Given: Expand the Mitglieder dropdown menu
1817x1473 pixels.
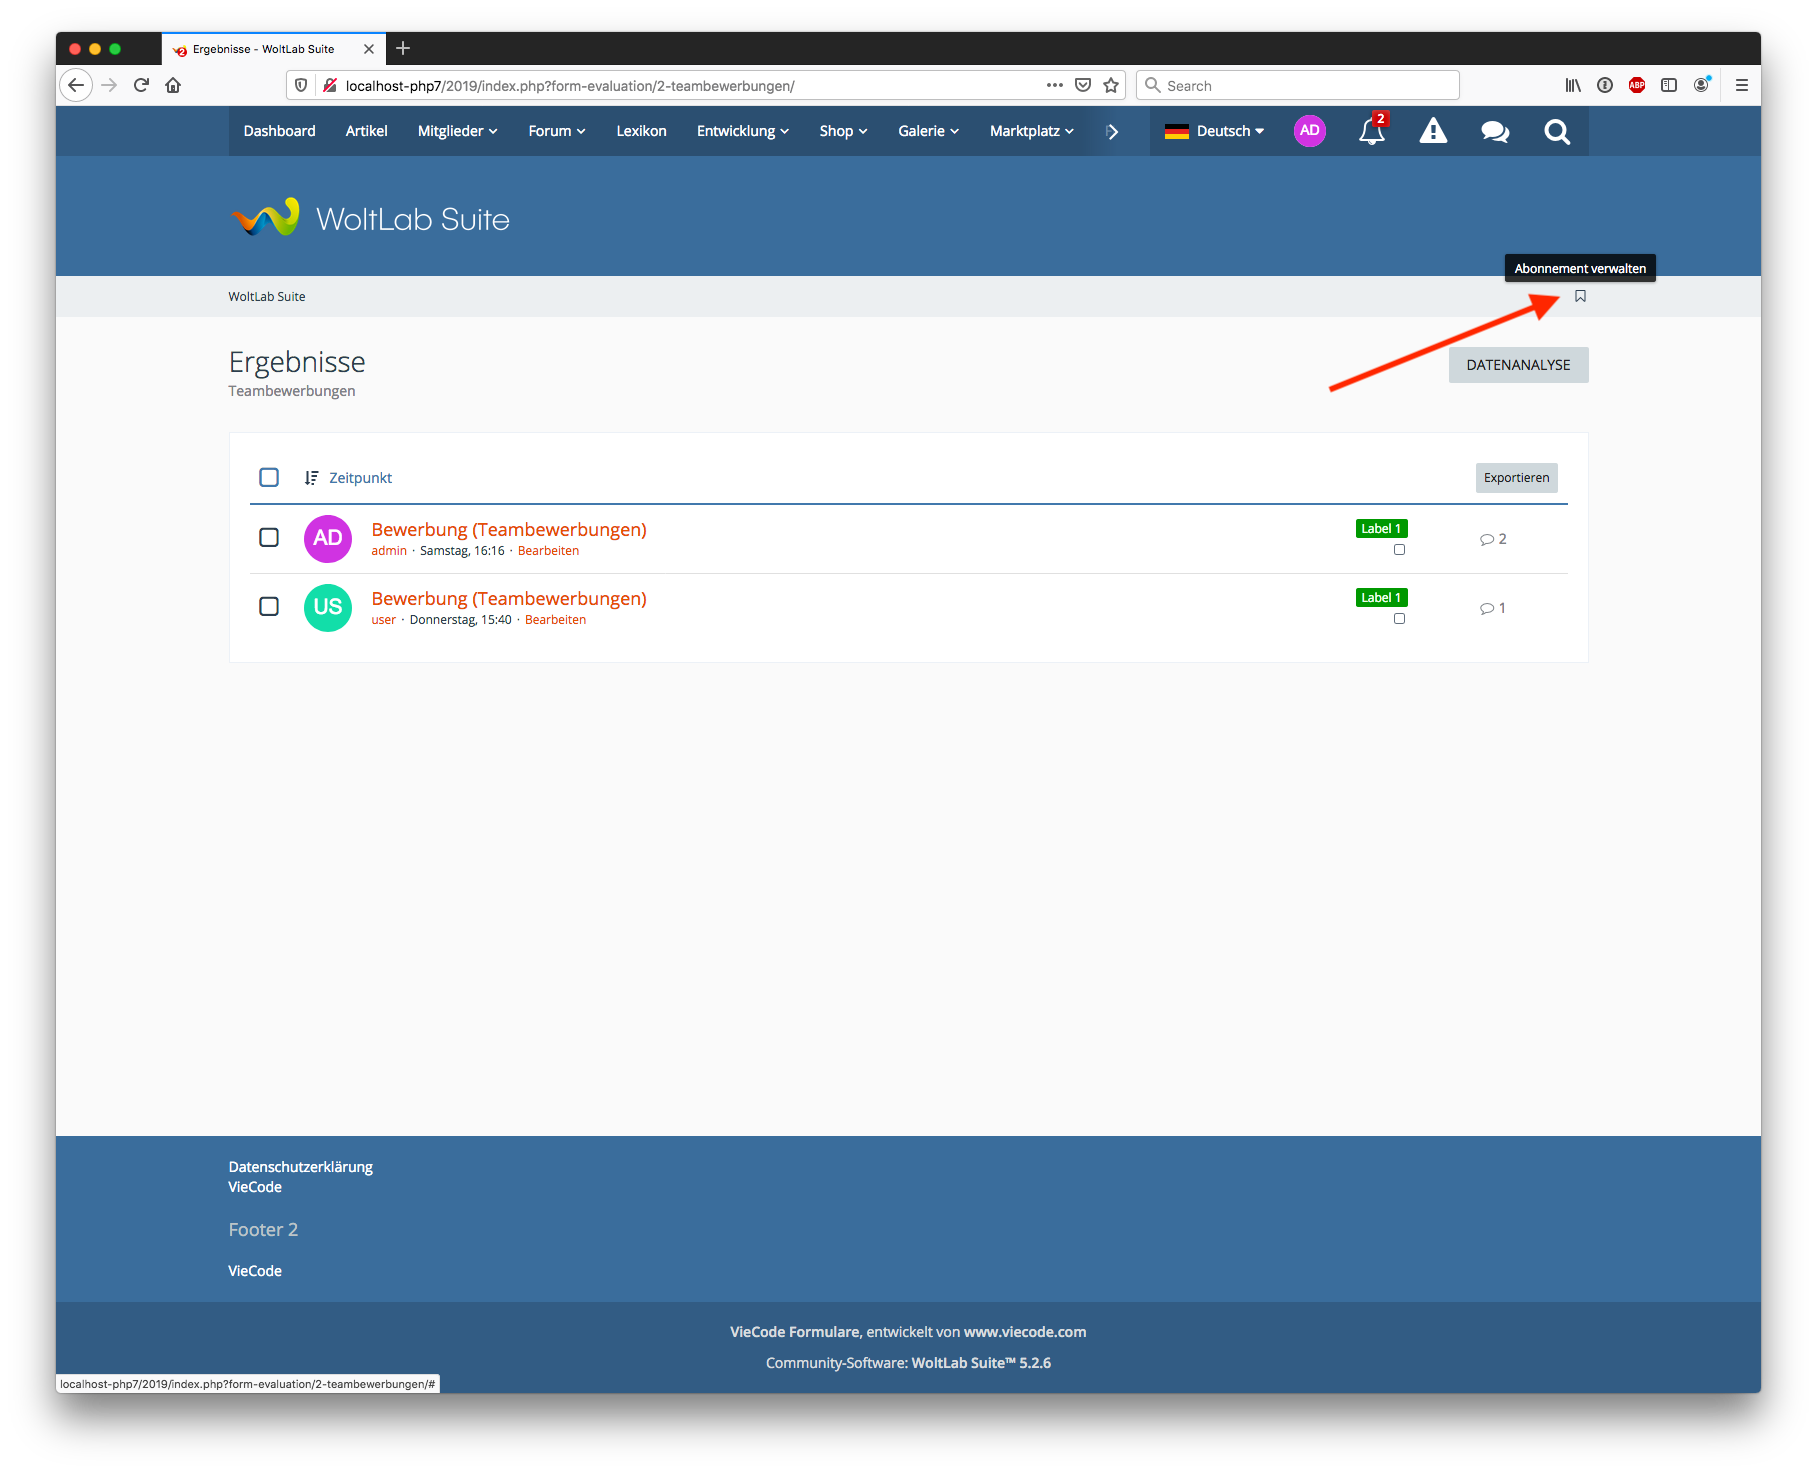Looking at the screenshot, I should click(x=457, y=131).
